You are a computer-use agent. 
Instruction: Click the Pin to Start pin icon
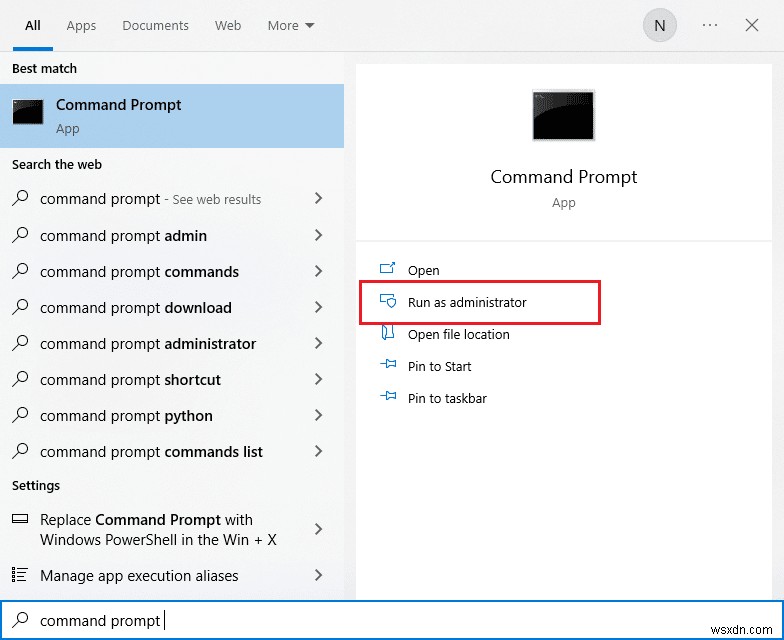[389, 366]
